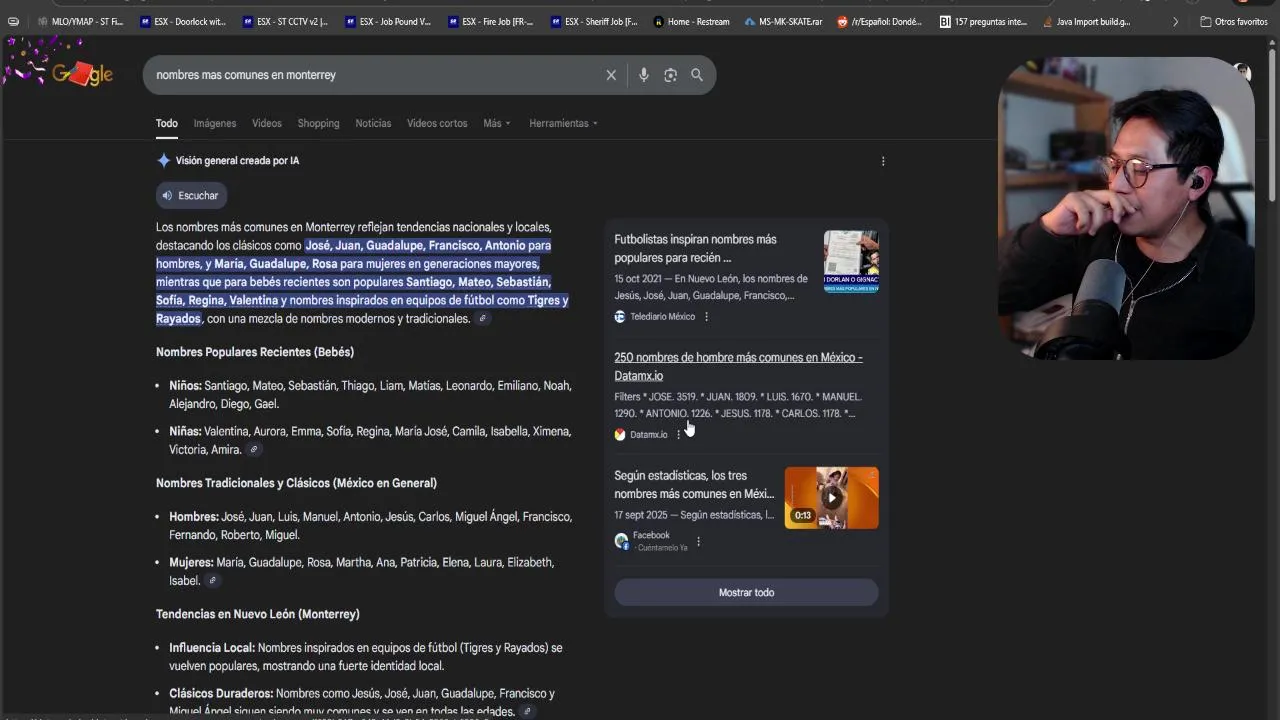Image resolution: width=1280 pixels, height=720 pixels.
Task: Open the Futbolistas inspiran nombres article link
Action: 695,248
